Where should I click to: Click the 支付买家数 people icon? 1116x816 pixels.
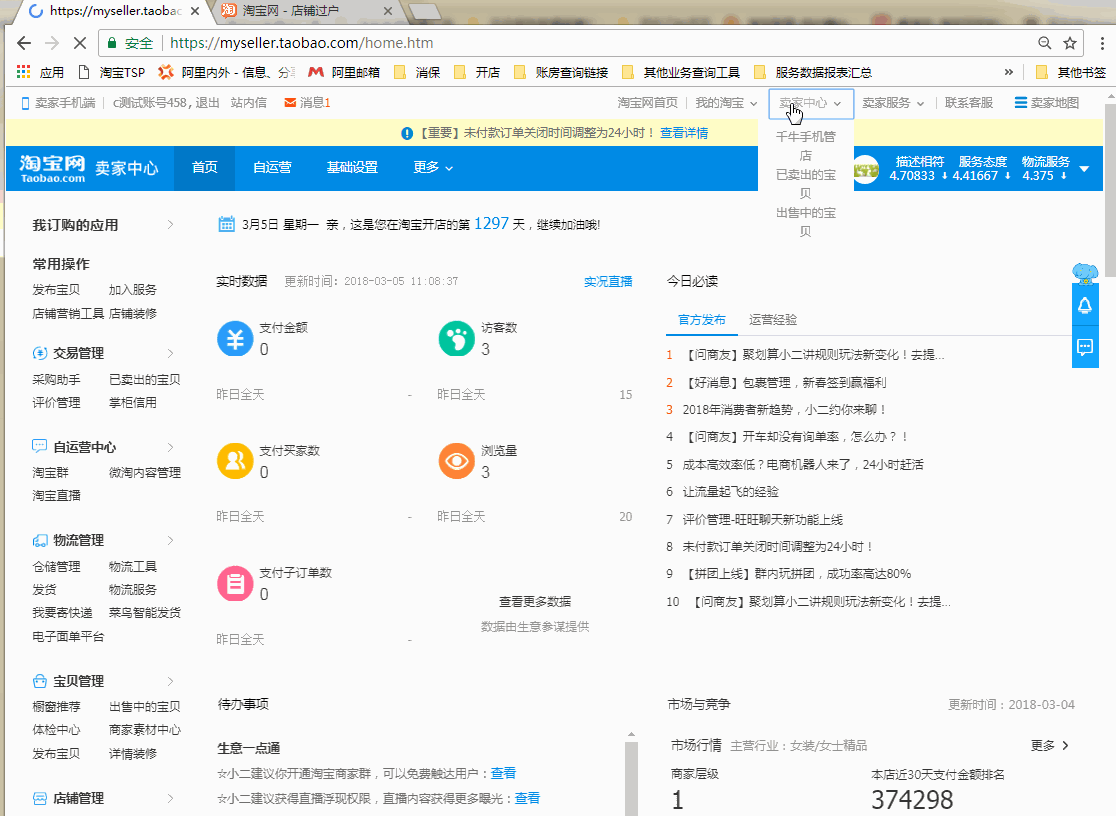click(235, 461)
